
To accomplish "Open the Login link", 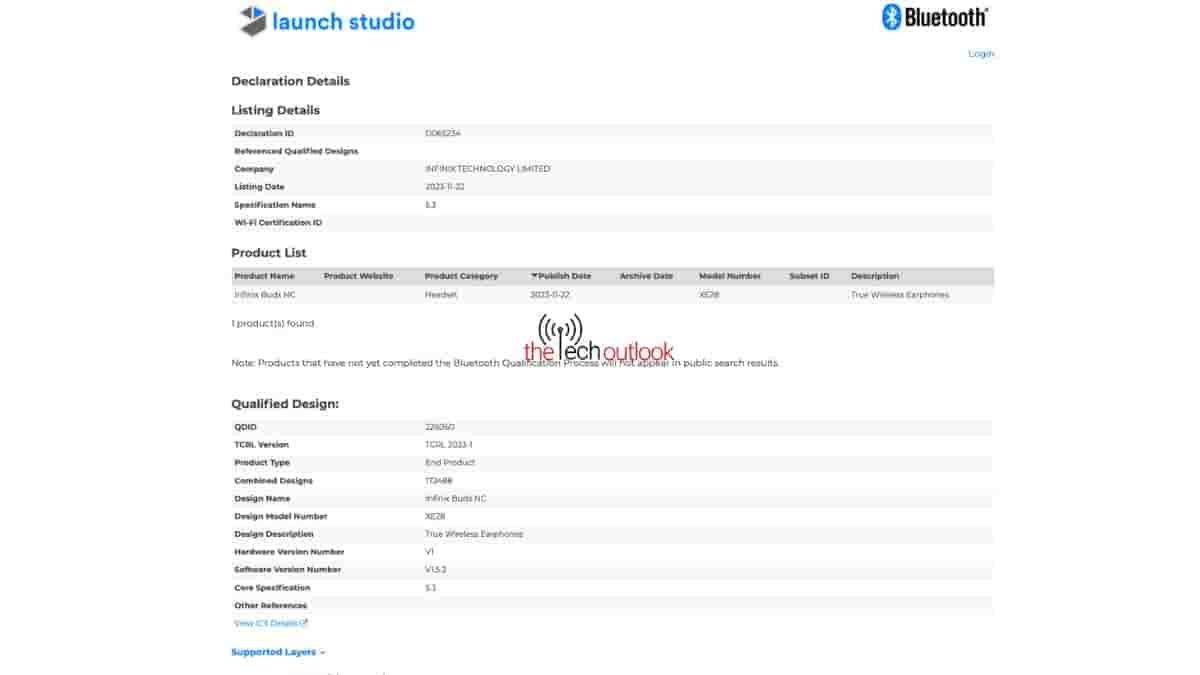I will 980,53.
